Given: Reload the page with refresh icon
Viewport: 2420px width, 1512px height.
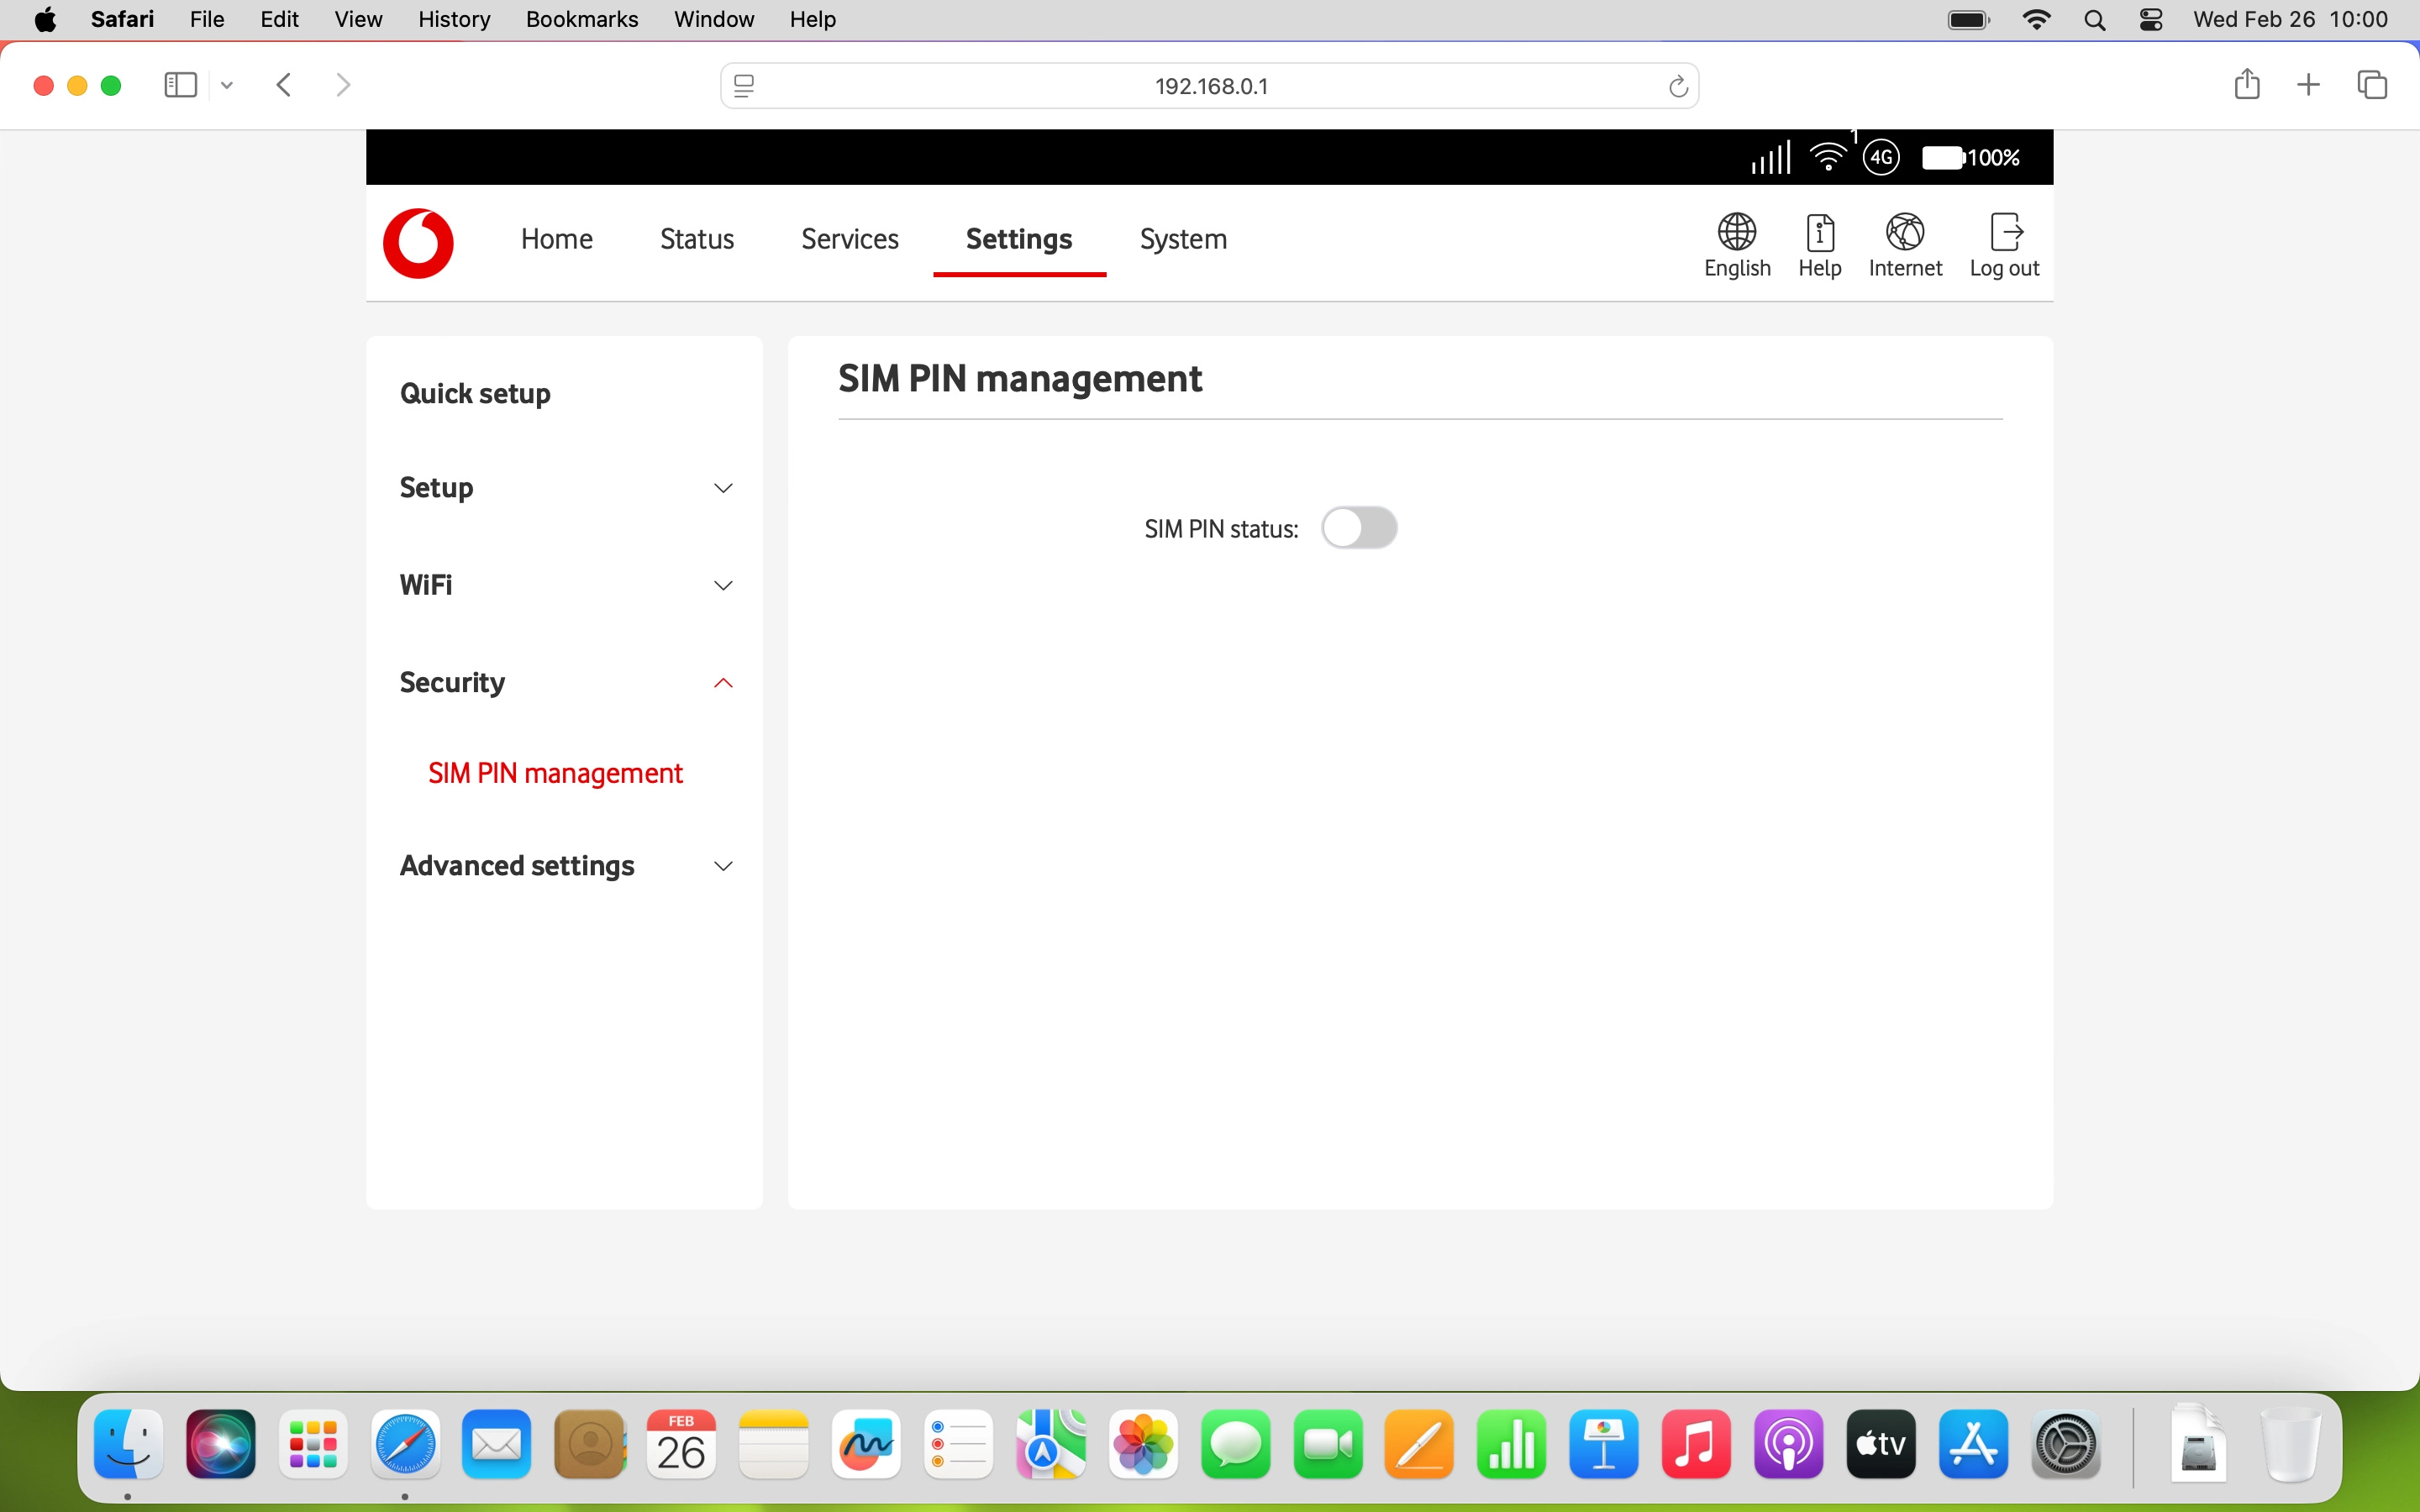Looking at the screenshot, I should (1678, 87).
